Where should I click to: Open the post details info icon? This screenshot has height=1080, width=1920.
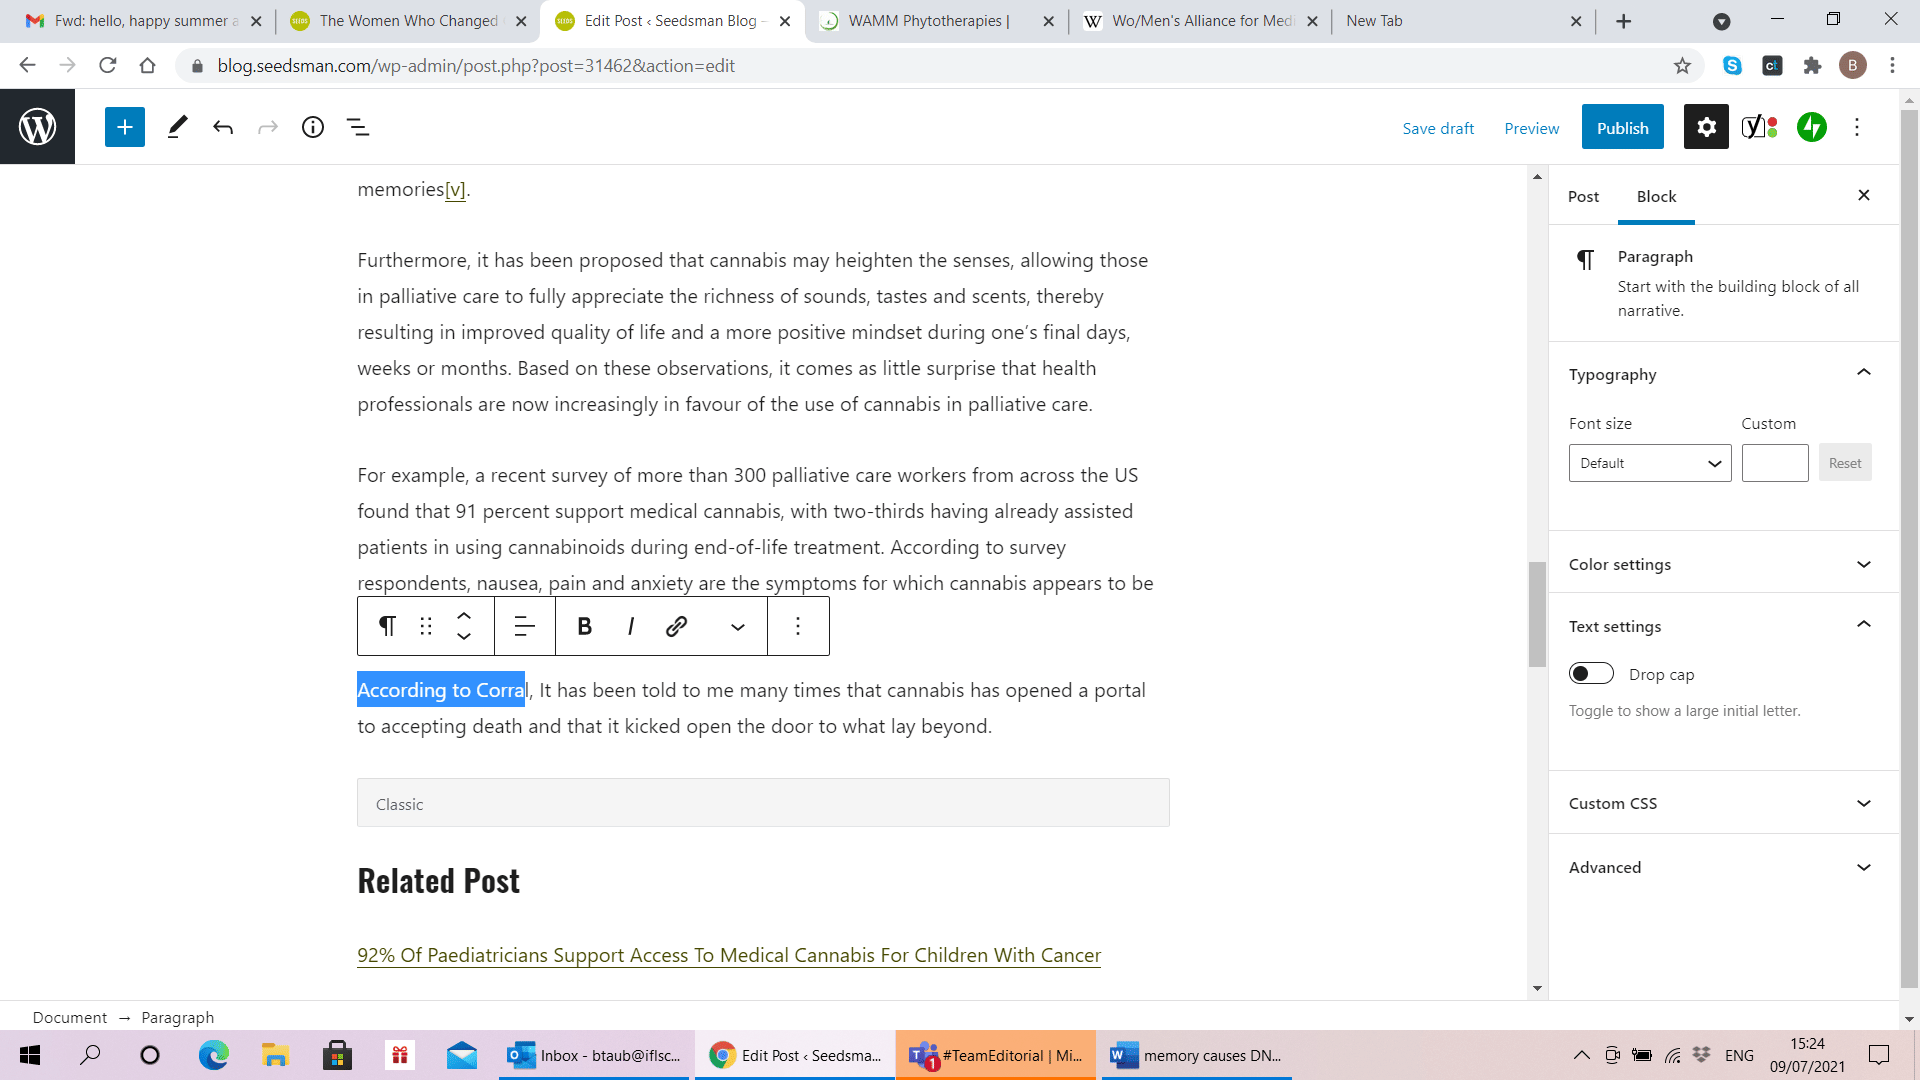[313, 127]
